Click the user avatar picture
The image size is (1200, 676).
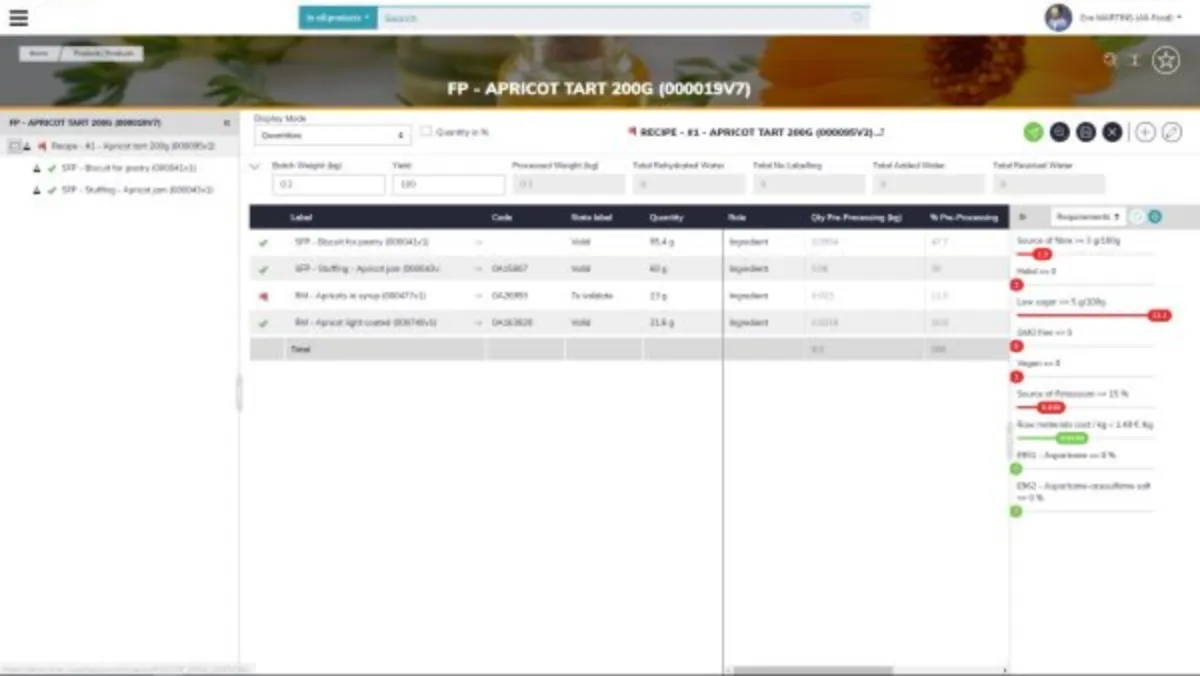pos(1058,18)
